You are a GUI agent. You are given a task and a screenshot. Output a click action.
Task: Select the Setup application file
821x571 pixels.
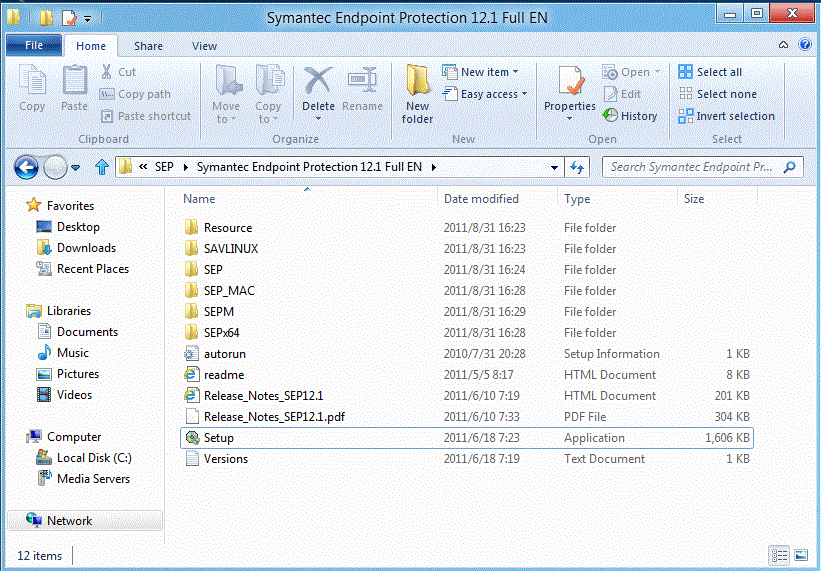466,438
